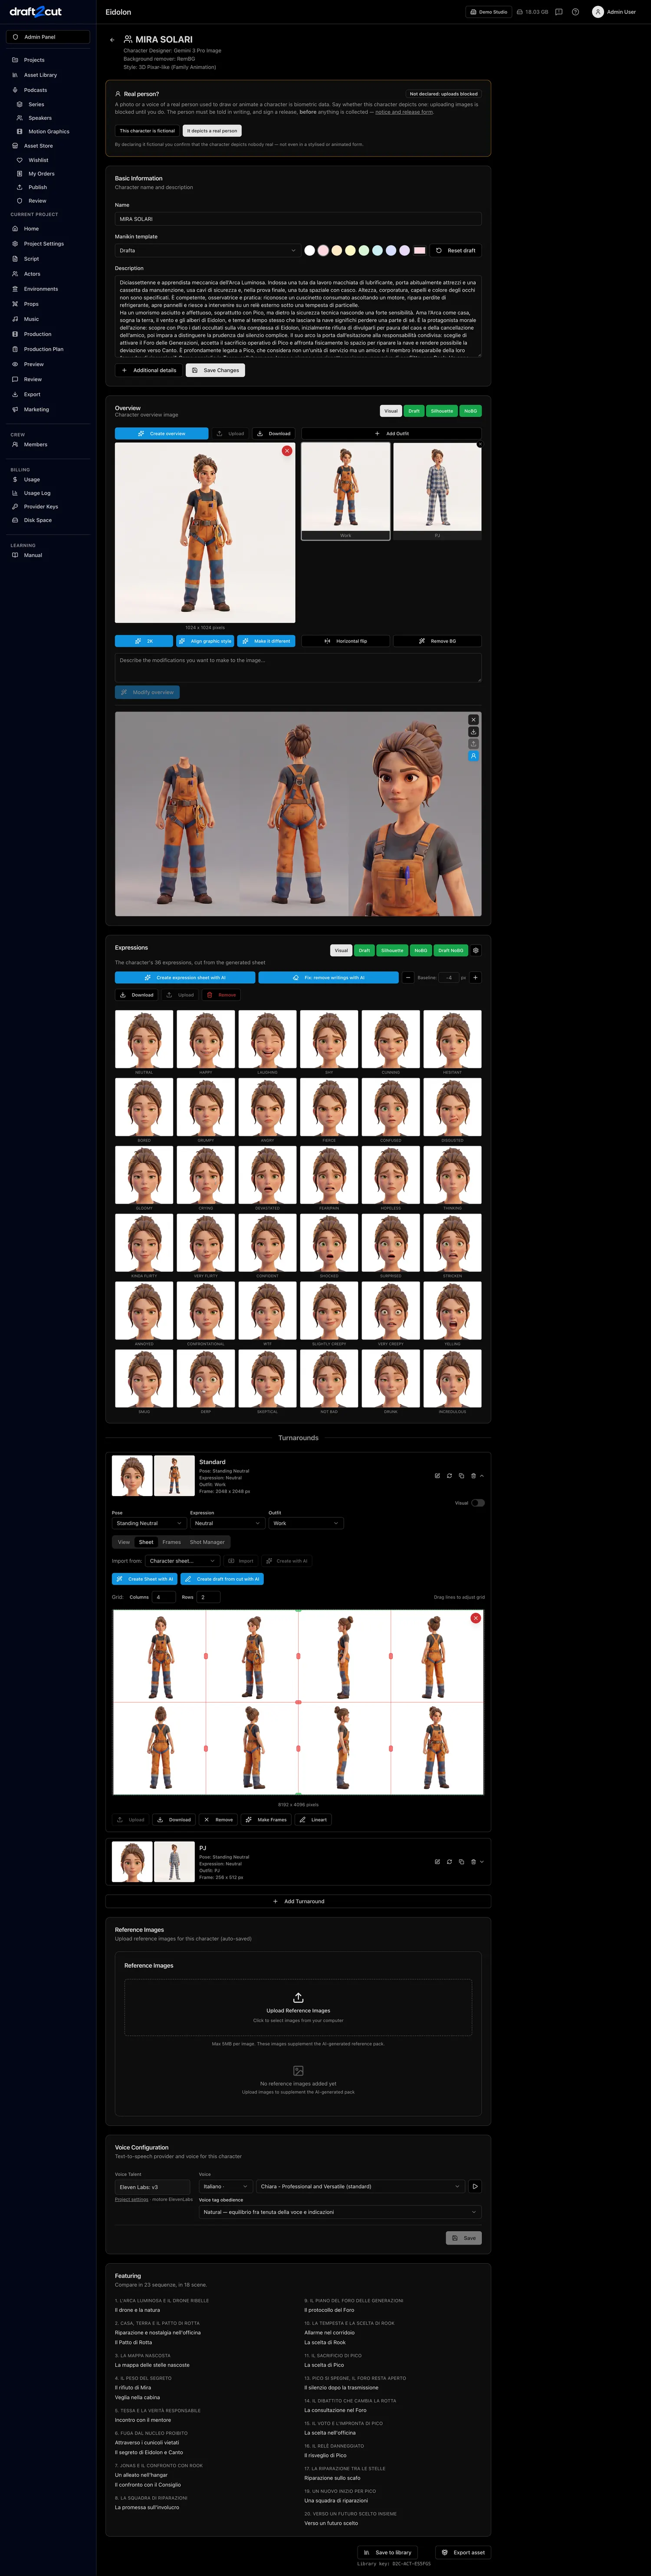Viewport: 651px width, 2576px height.
Task: Toggle the Visual switch in Standard turnaround
Action: 478,1502
